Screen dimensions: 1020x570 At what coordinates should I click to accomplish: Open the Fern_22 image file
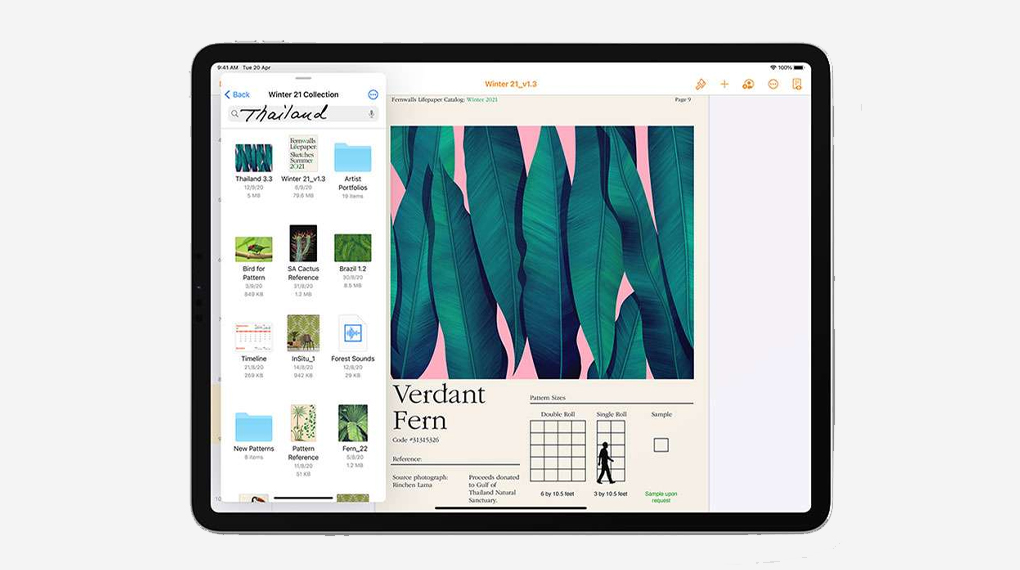click(x=353, y=423)
